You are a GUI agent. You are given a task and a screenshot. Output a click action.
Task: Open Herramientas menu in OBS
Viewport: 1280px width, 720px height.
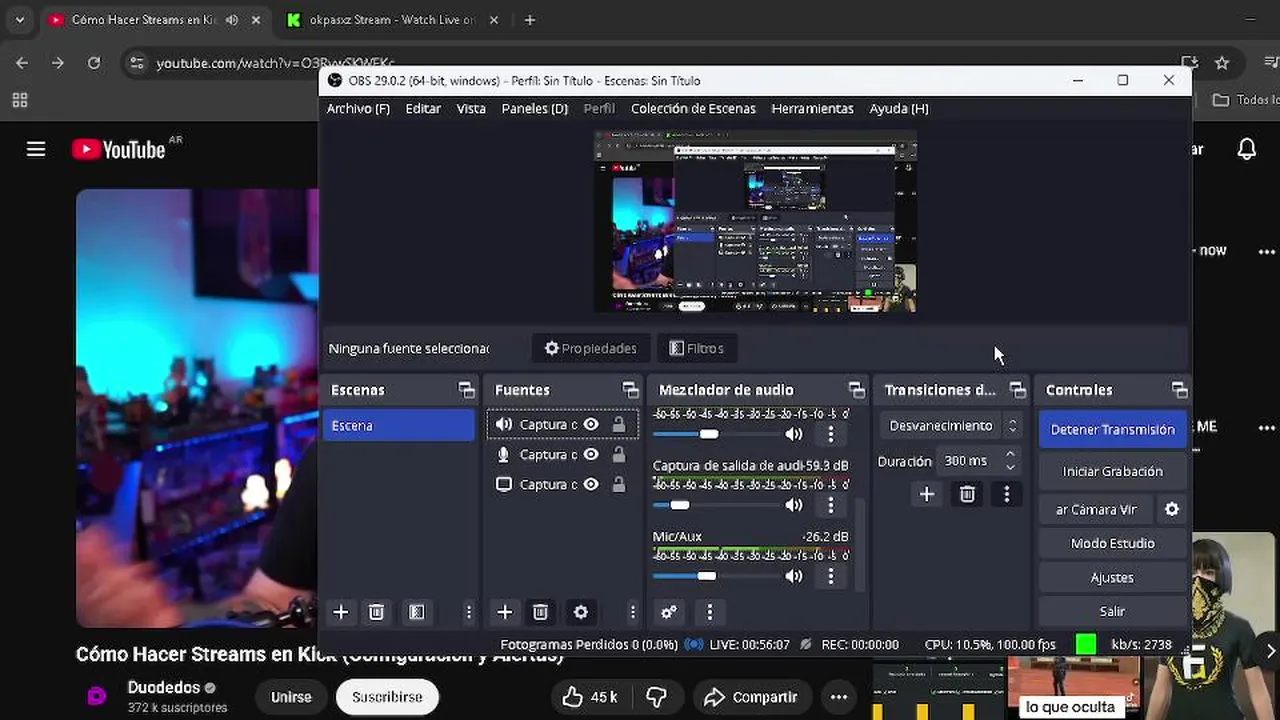812,108
